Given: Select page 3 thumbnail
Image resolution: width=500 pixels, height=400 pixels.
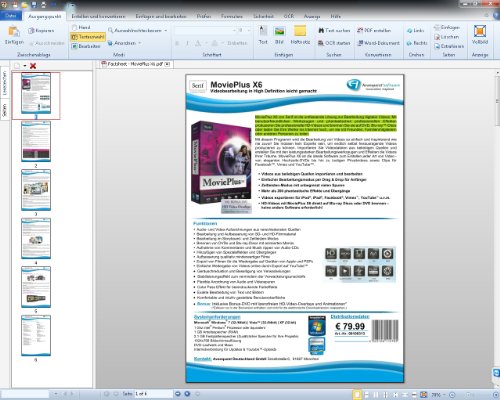Looking at the screenshot, I should pyautogui.click(x=36, y=190).
